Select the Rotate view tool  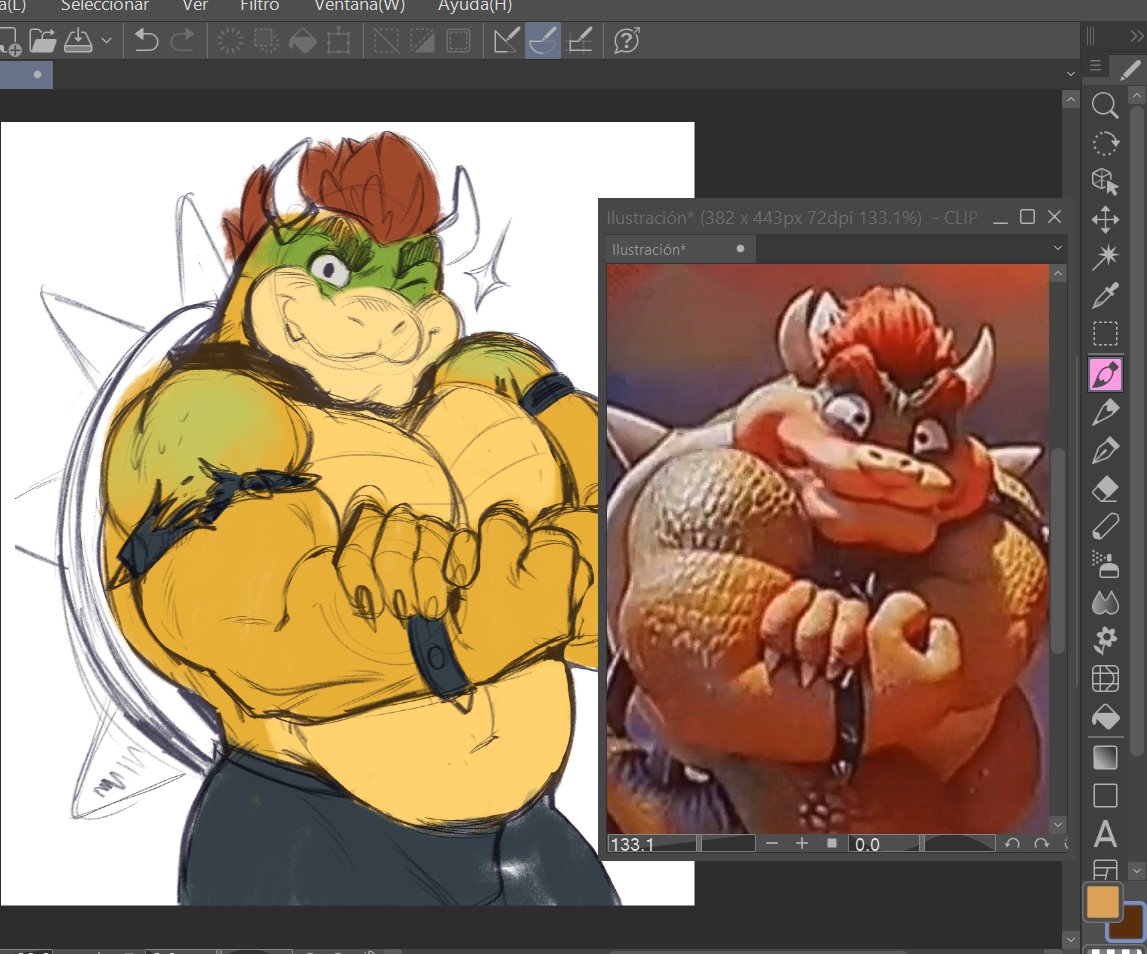1105,143
